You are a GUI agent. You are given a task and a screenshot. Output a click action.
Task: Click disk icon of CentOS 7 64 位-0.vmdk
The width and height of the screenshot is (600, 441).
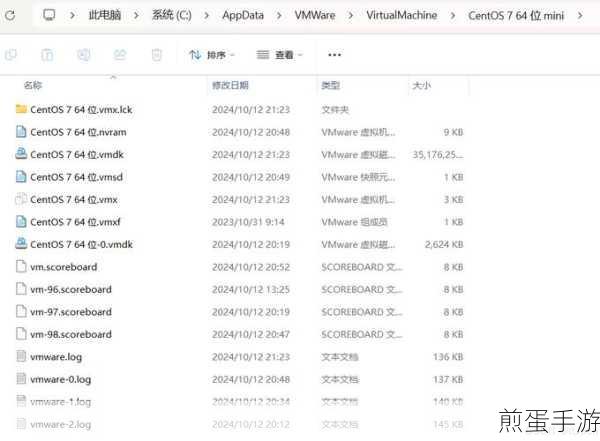21,244
